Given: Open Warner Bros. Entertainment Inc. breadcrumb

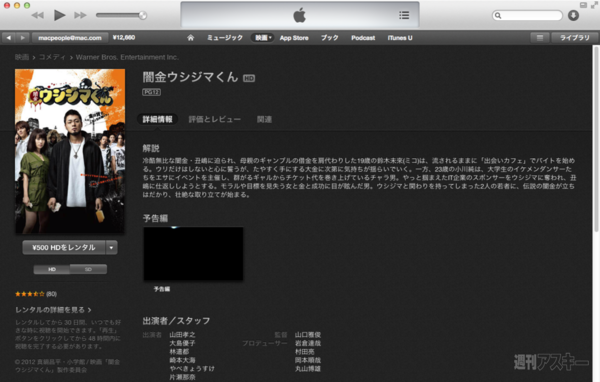Looking at the screenshot, I should (x=127, y=57).
